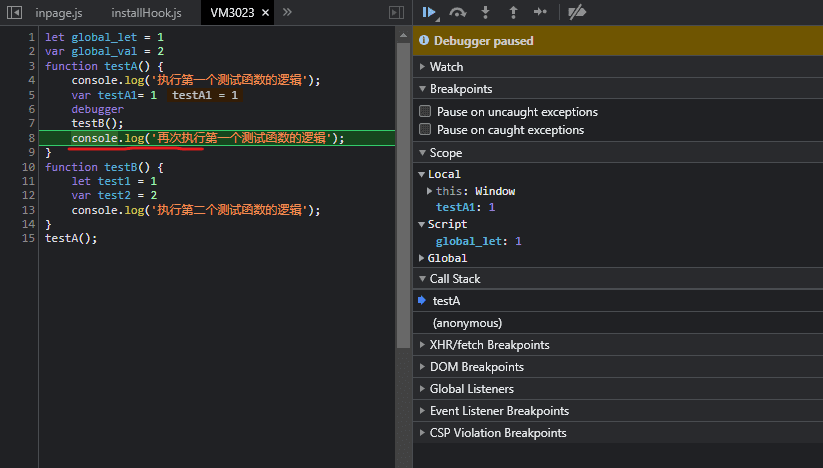823x468 pixels.
Task: Click the Step icon in debugger toolbar
Action: [x=540, y=12]
